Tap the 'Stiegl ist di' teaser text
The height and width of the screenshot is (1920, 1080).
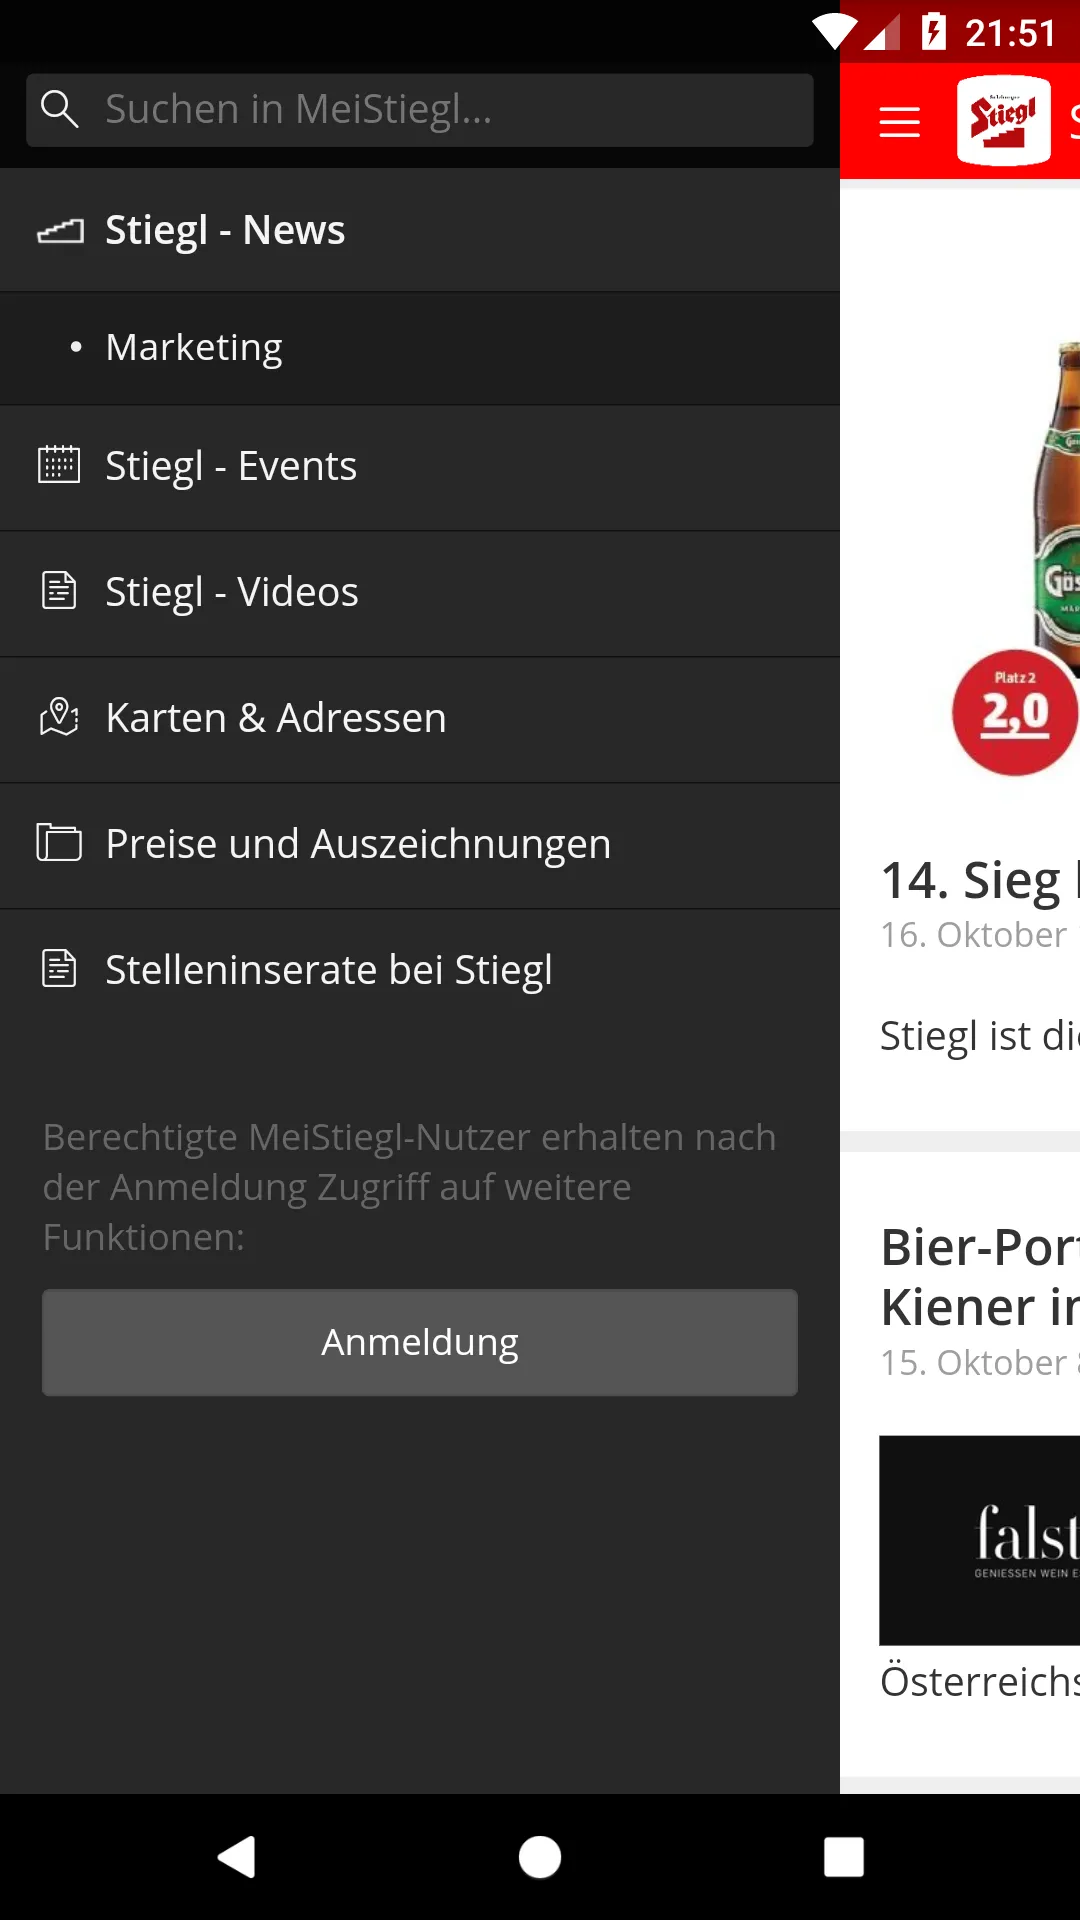(x=980, y=1037)
